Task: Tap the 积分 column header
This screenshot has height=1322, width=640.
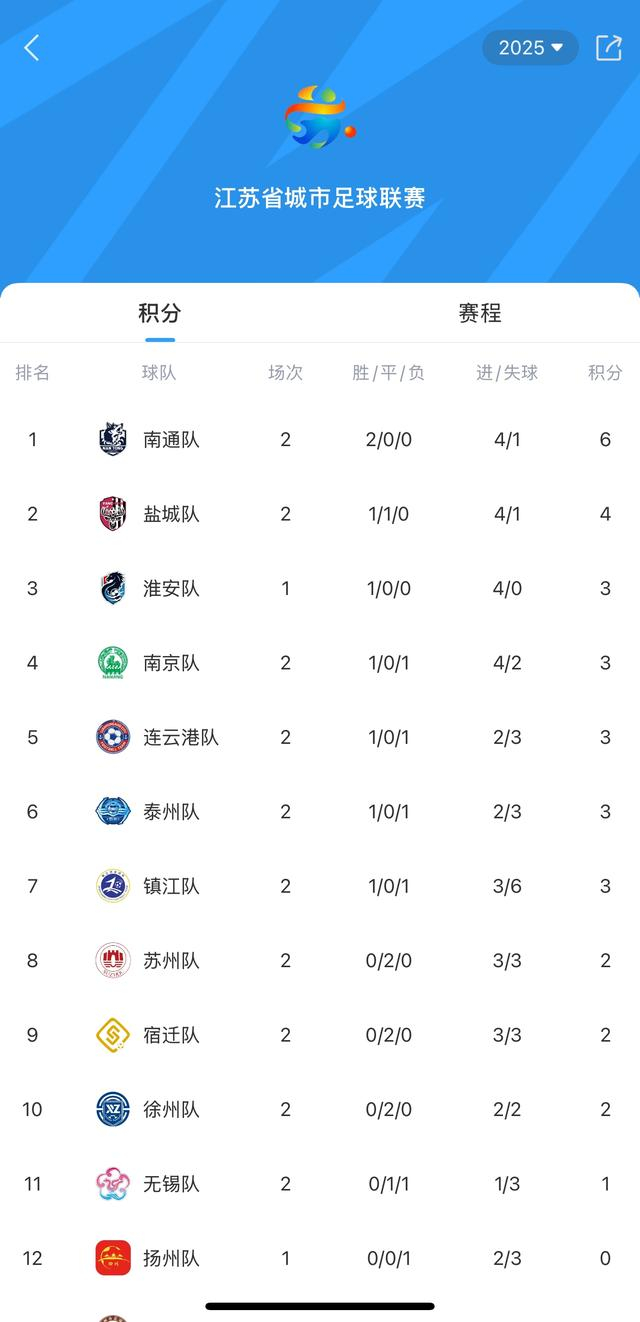Action: (604, 373)
